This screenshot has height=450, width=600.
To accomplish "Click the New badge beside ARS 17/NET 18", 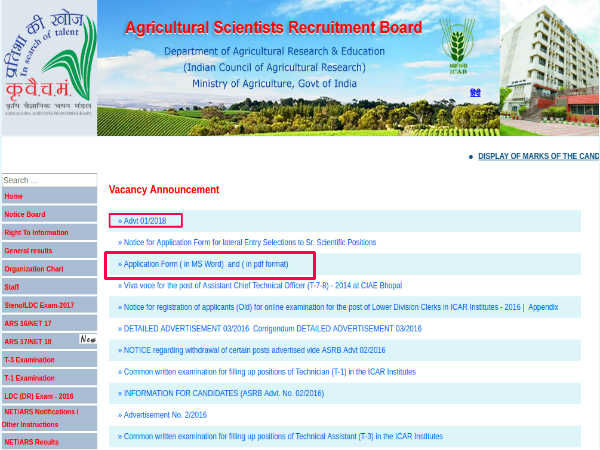I will point(88,339).
